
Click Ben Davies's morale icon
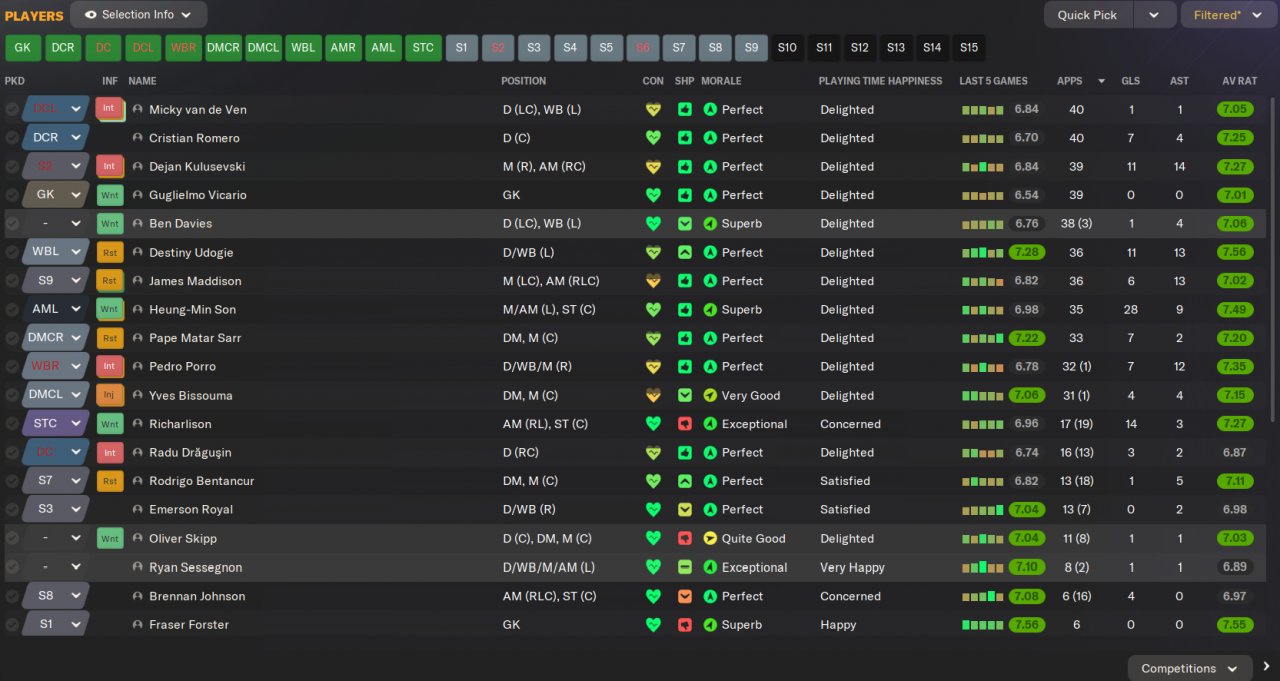click(710, 224)
